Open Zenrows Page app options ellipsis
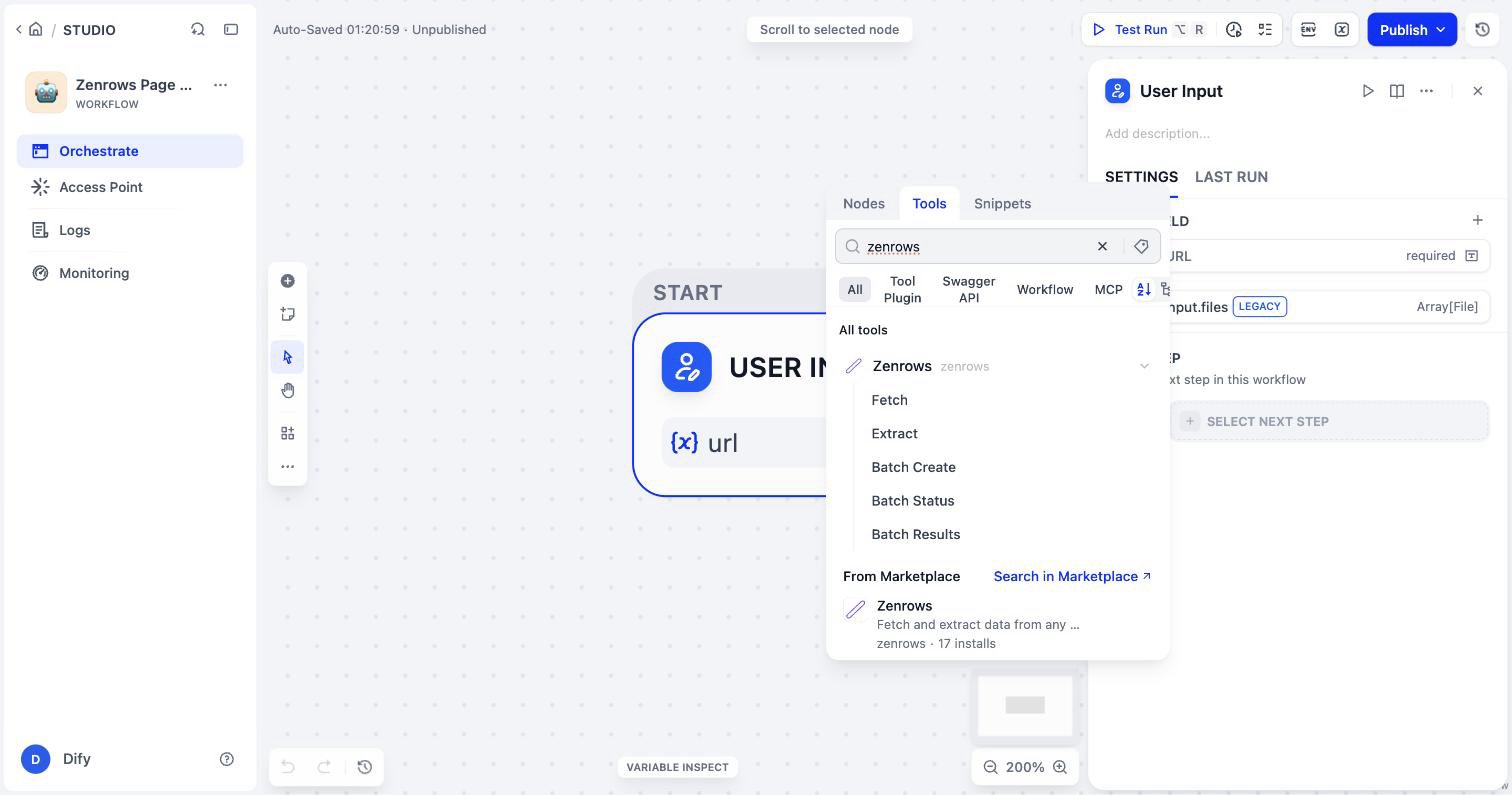 point(221,85)
